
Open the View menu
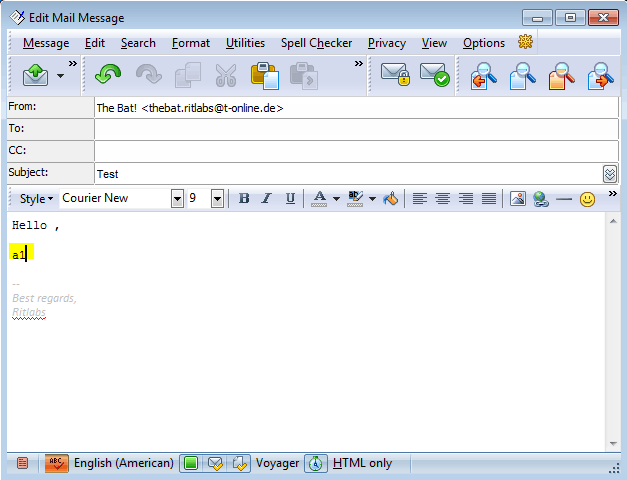434,43
